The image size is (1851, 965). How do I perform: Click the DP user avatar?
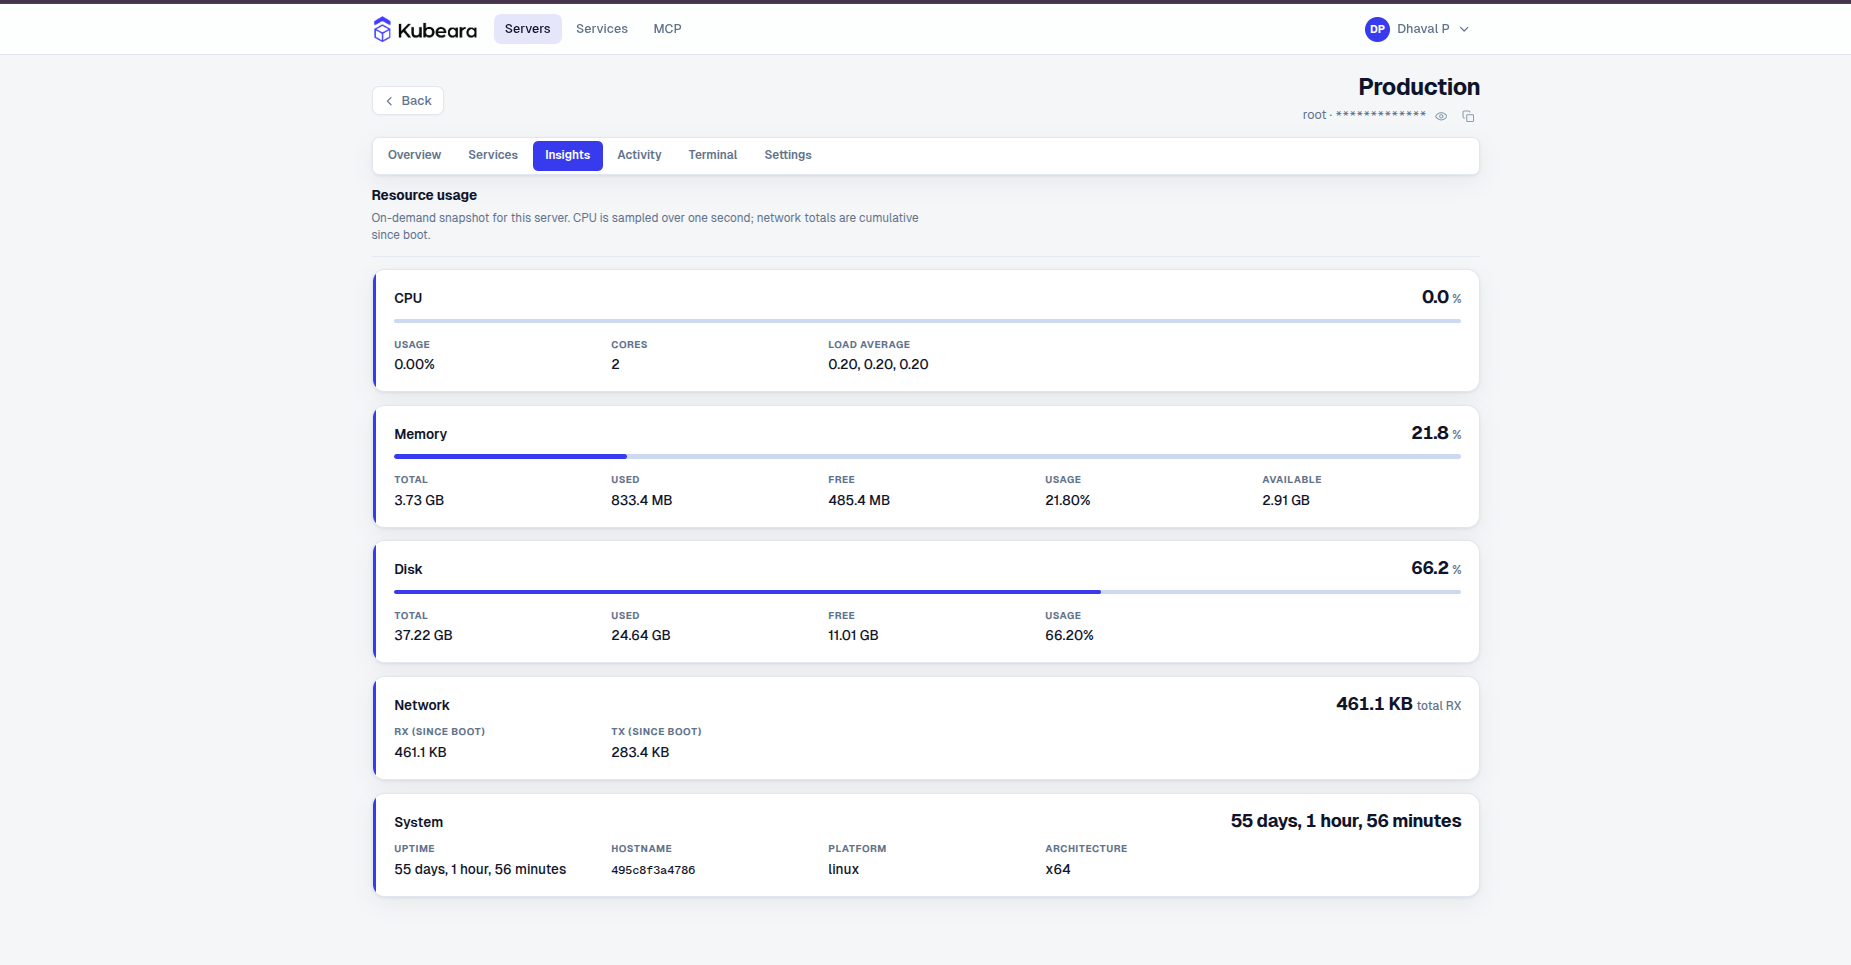tap(1377, 29)
